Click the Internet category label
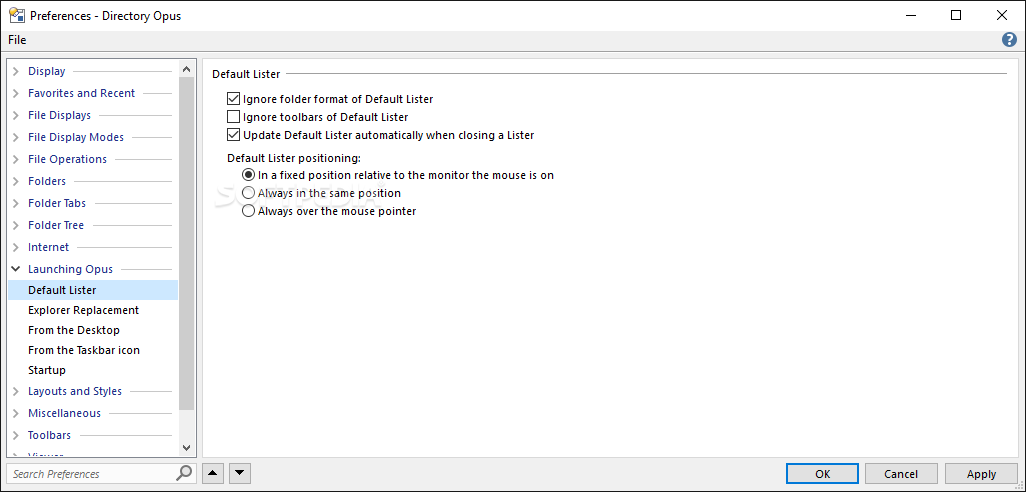The width and height of the screenshot is (1026, 492). [48, 247]
